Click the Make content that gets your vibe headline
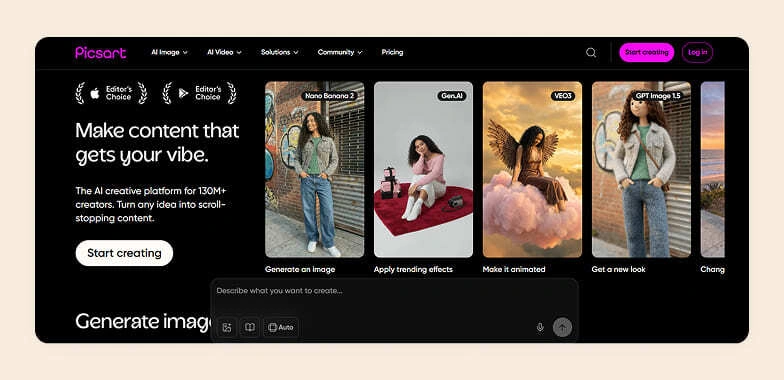The width and height of the screenshot is (784, 380). tap(157, 143)
